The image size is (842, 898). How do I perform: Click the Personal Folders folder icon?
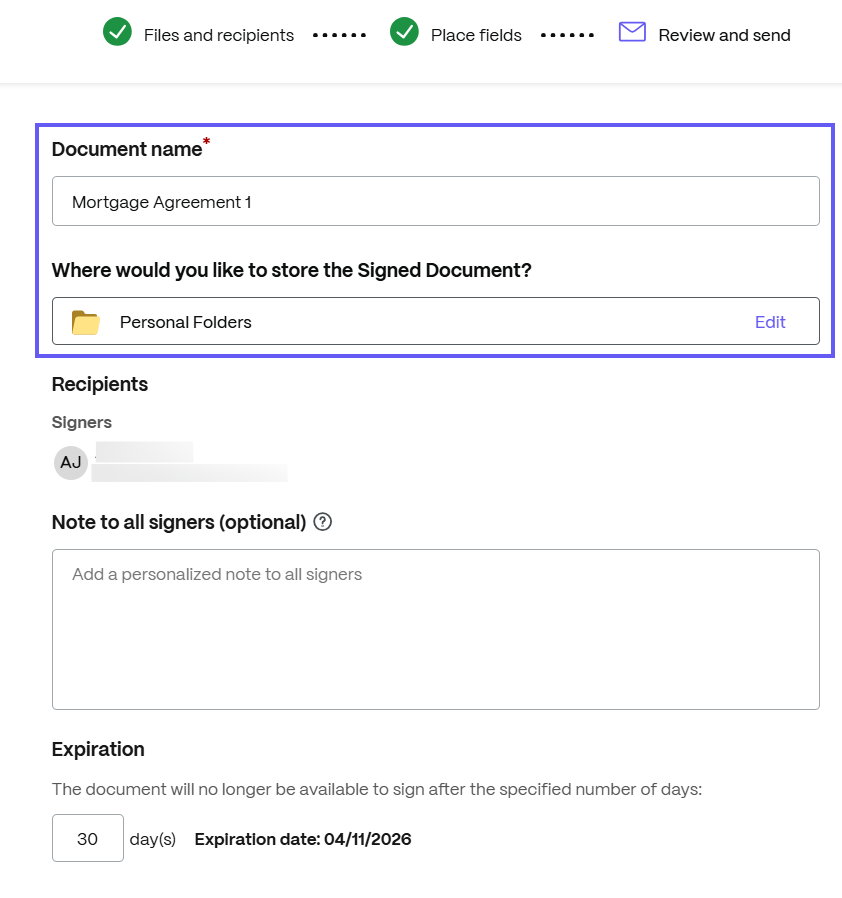[85, 322]
